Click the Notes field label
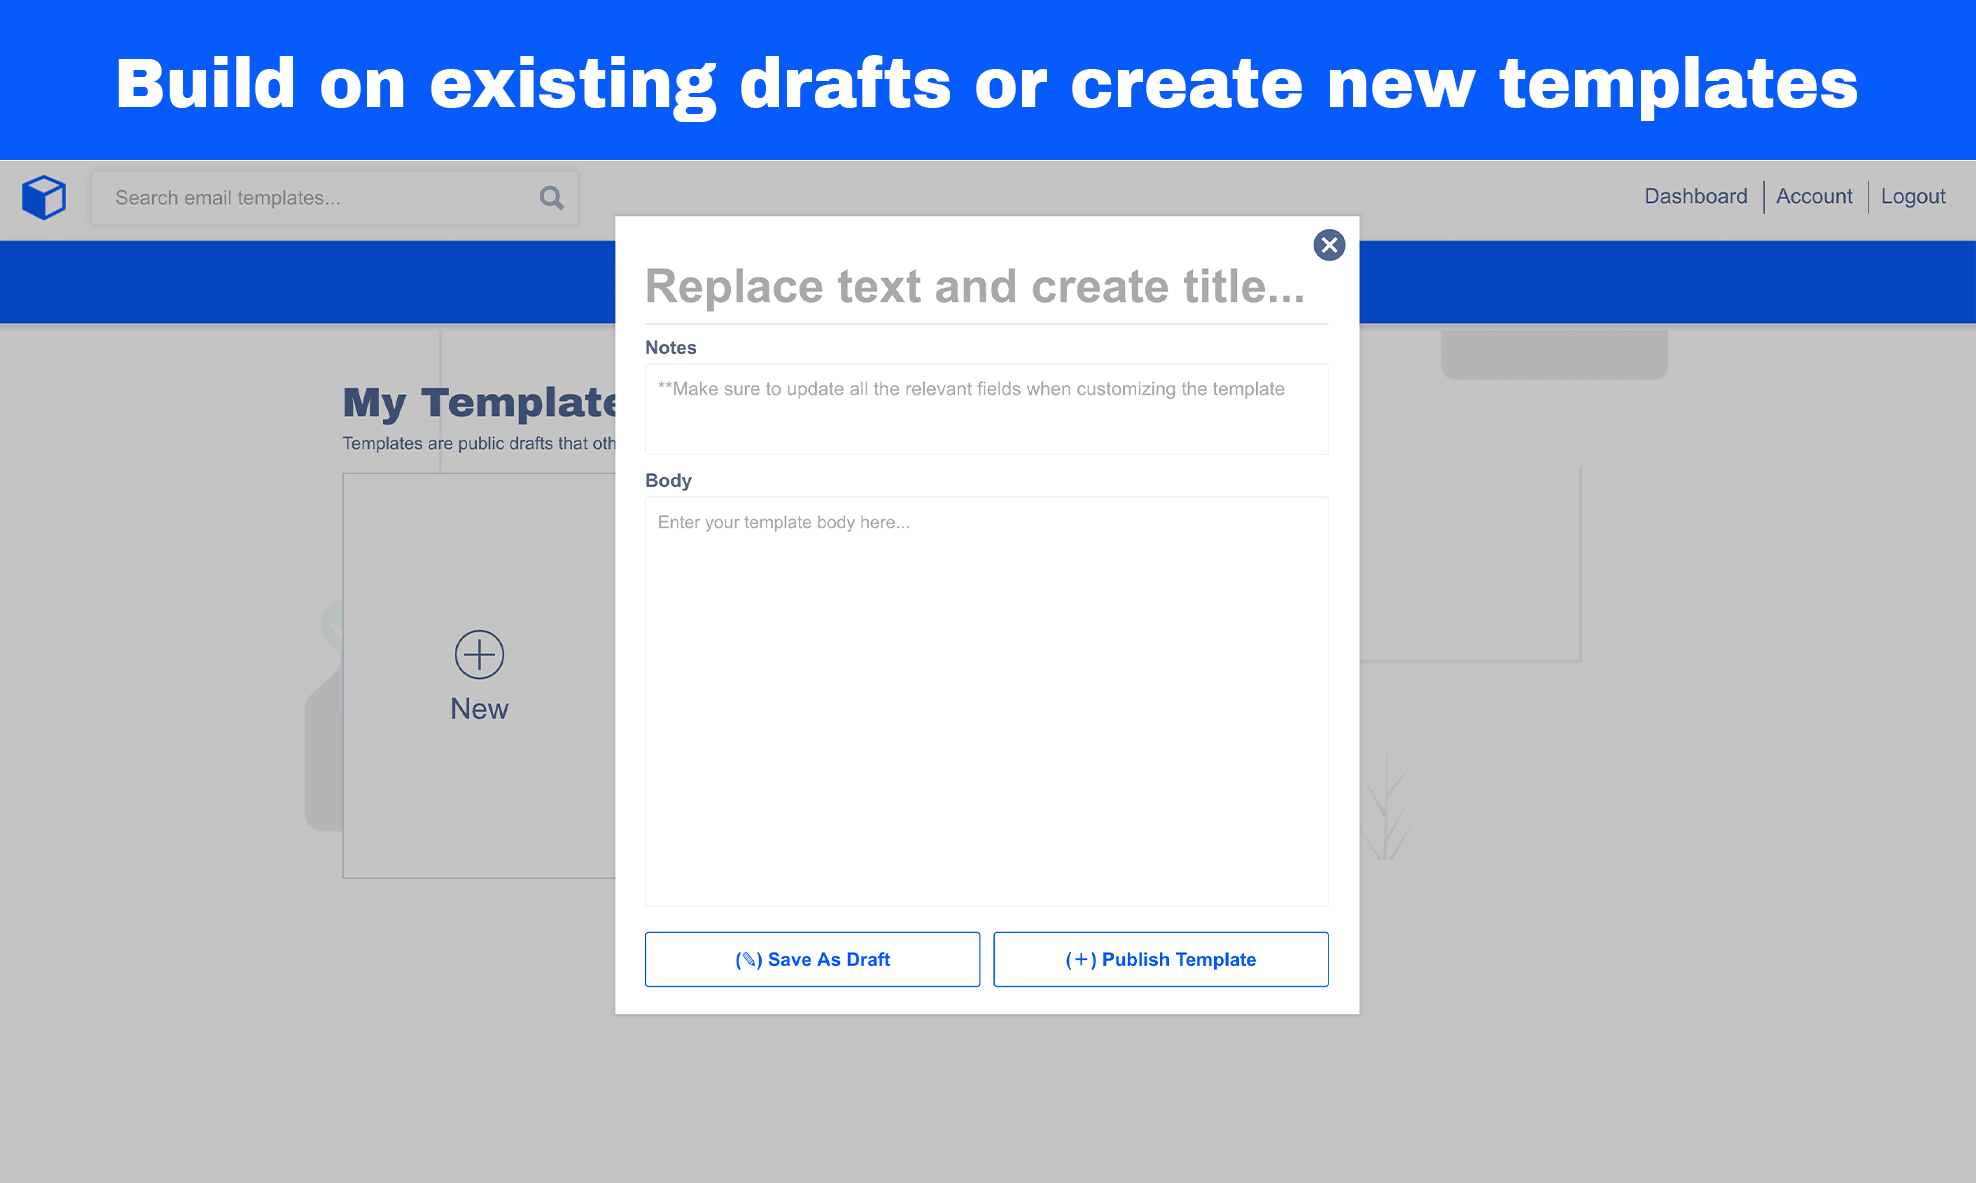Screen dimensions: 1976x1183 pos(670,347)
